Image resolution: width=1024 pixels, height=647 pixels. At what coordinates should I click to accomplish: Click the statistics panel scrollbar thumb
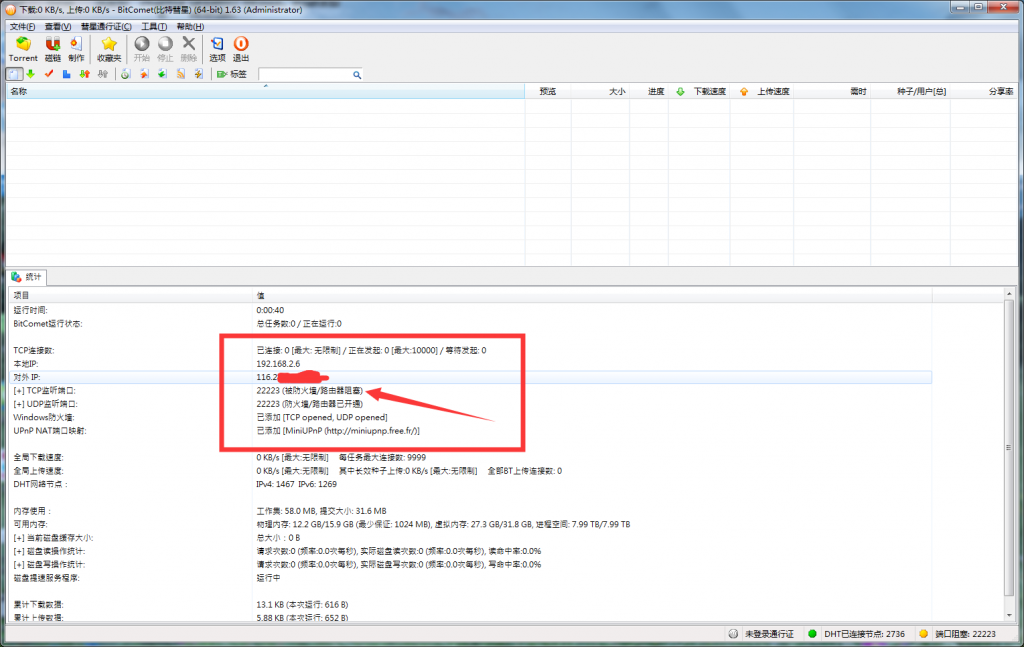pos(1009,448)
